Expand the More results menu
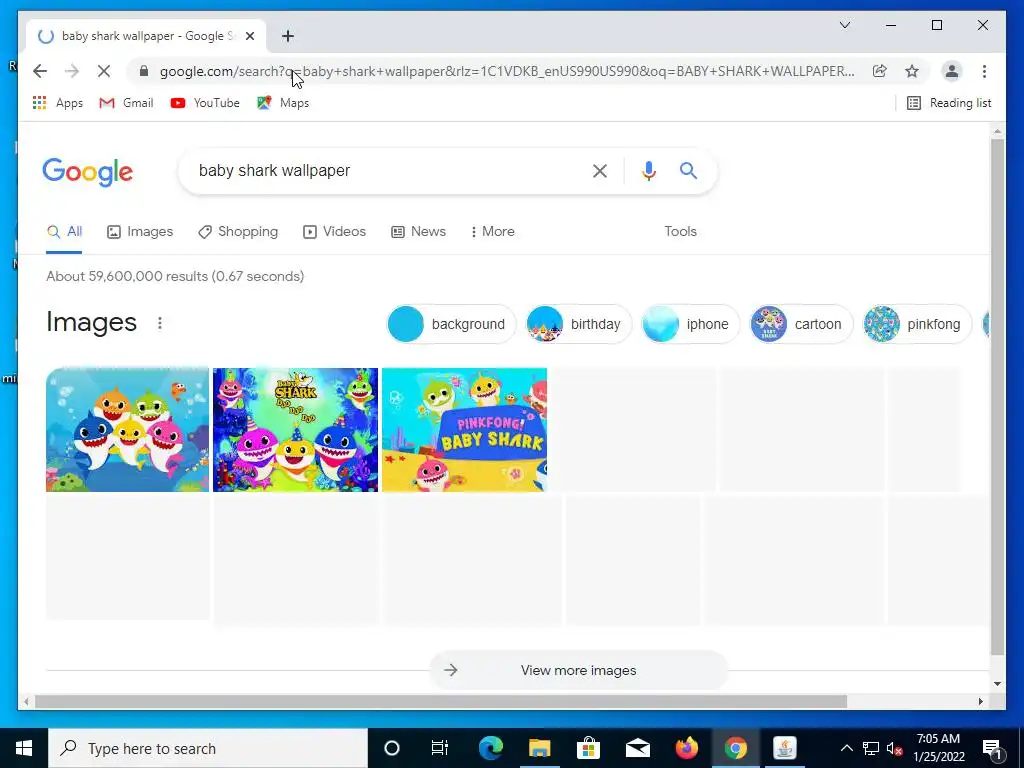This screenshot has width=1024, height=768. [x=492, y=232]
